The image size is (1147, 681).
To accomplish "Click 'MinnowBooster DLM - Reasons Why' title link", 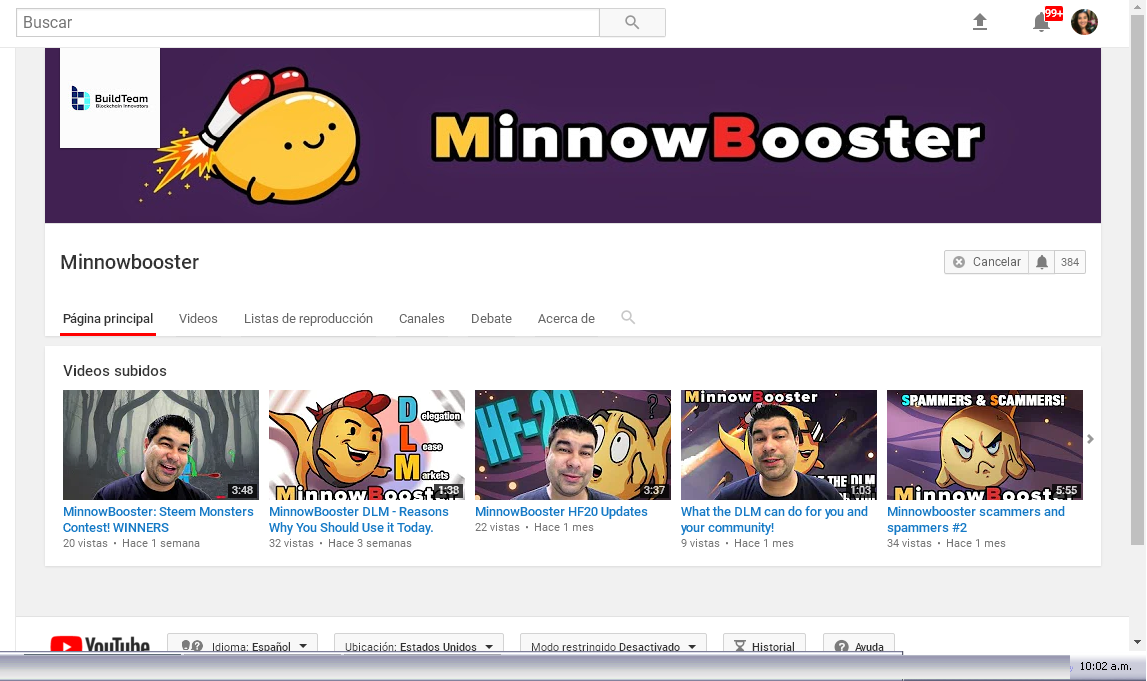I will click(x=358, y=519).
